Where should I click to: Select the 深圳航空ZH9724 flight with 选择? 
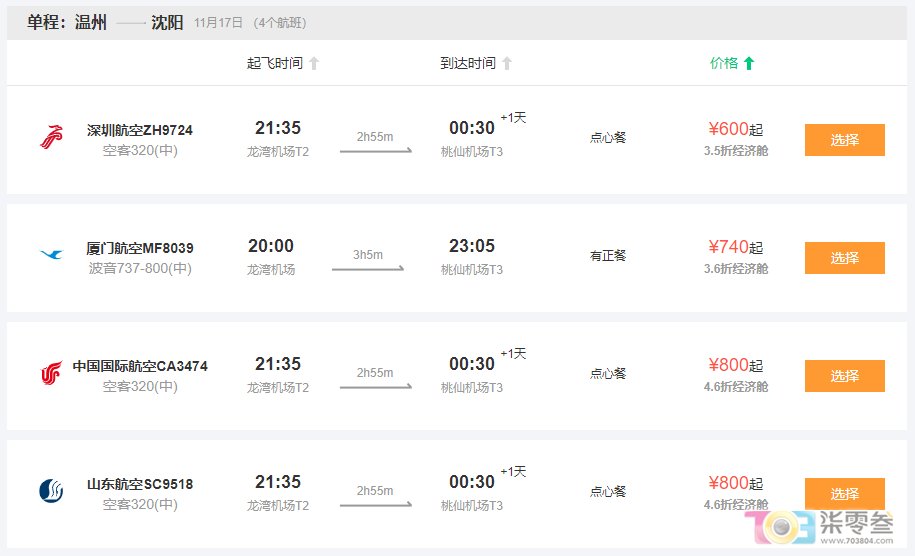tap(844, 140)
